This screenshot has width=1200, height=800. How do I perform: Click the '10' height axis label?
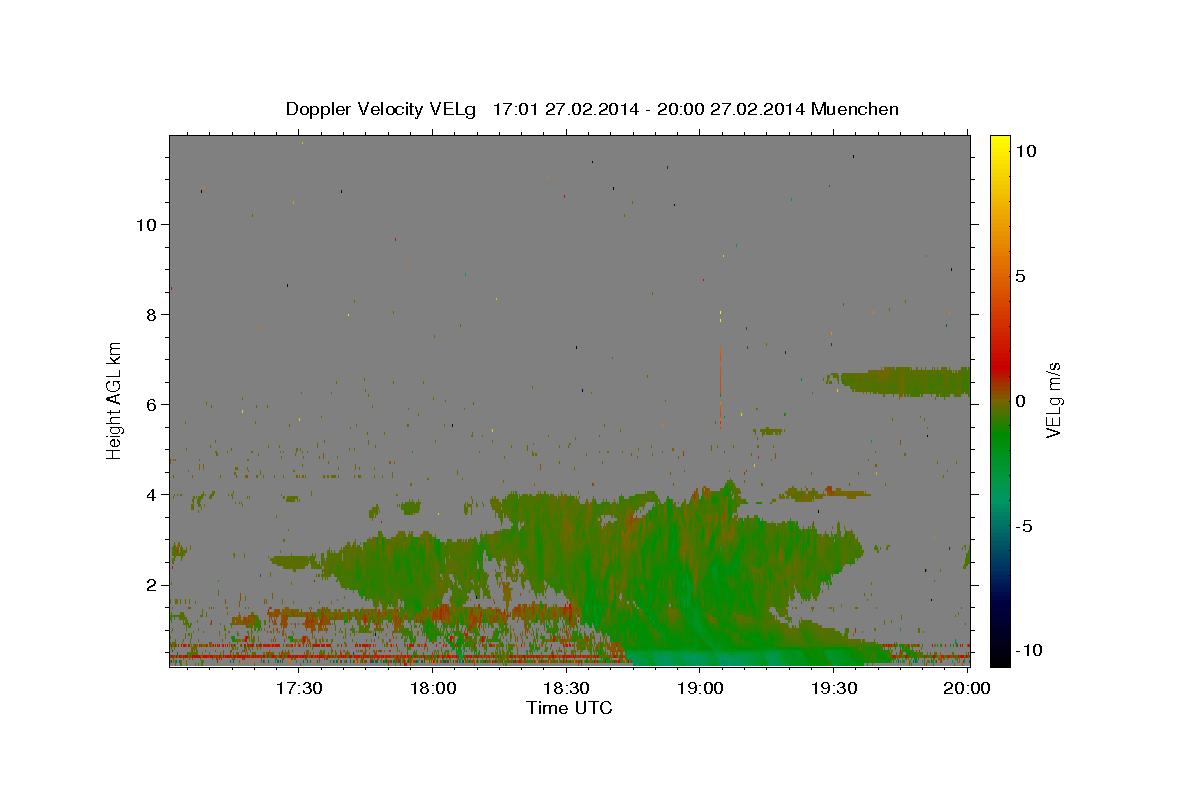(x=146, y=224)
